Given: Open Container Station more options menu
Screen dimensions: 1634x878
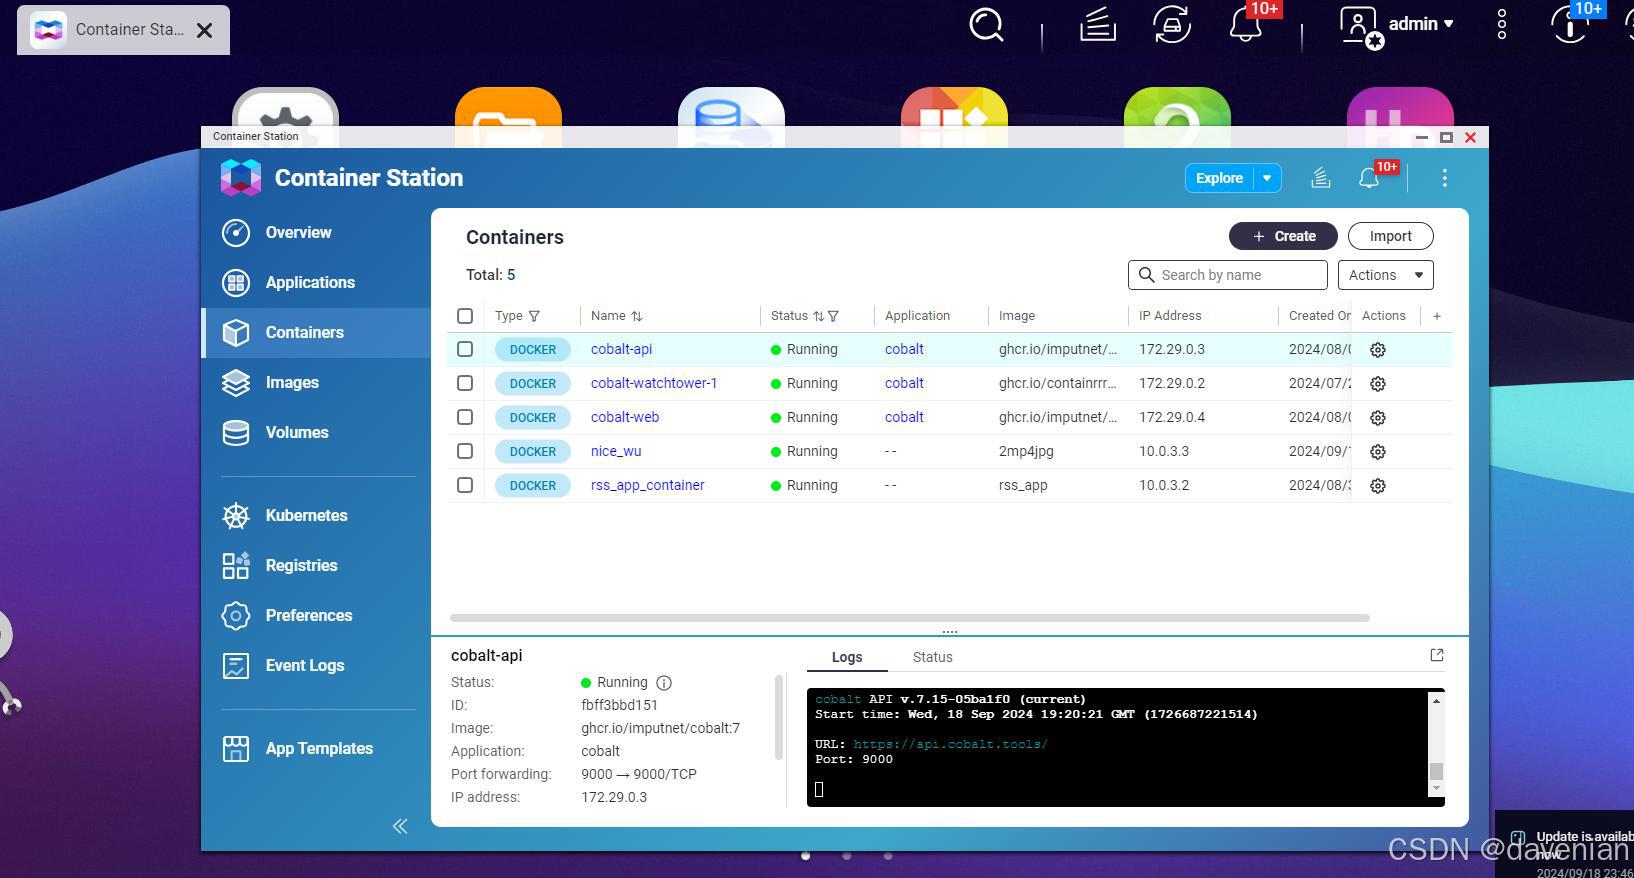Looking at the screenshot, I should (x=1445, y=178).
